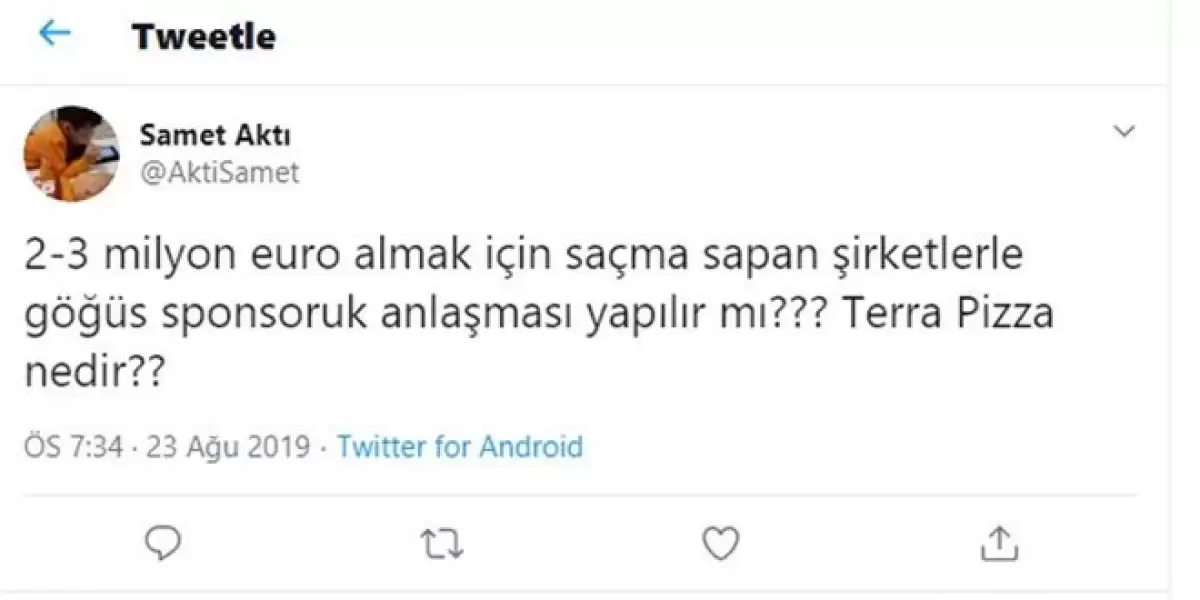Image resolution: width=1200 pixels, height=600 pixels.
Task: Open the Twitter for Android source link
Action: point(460,445)
